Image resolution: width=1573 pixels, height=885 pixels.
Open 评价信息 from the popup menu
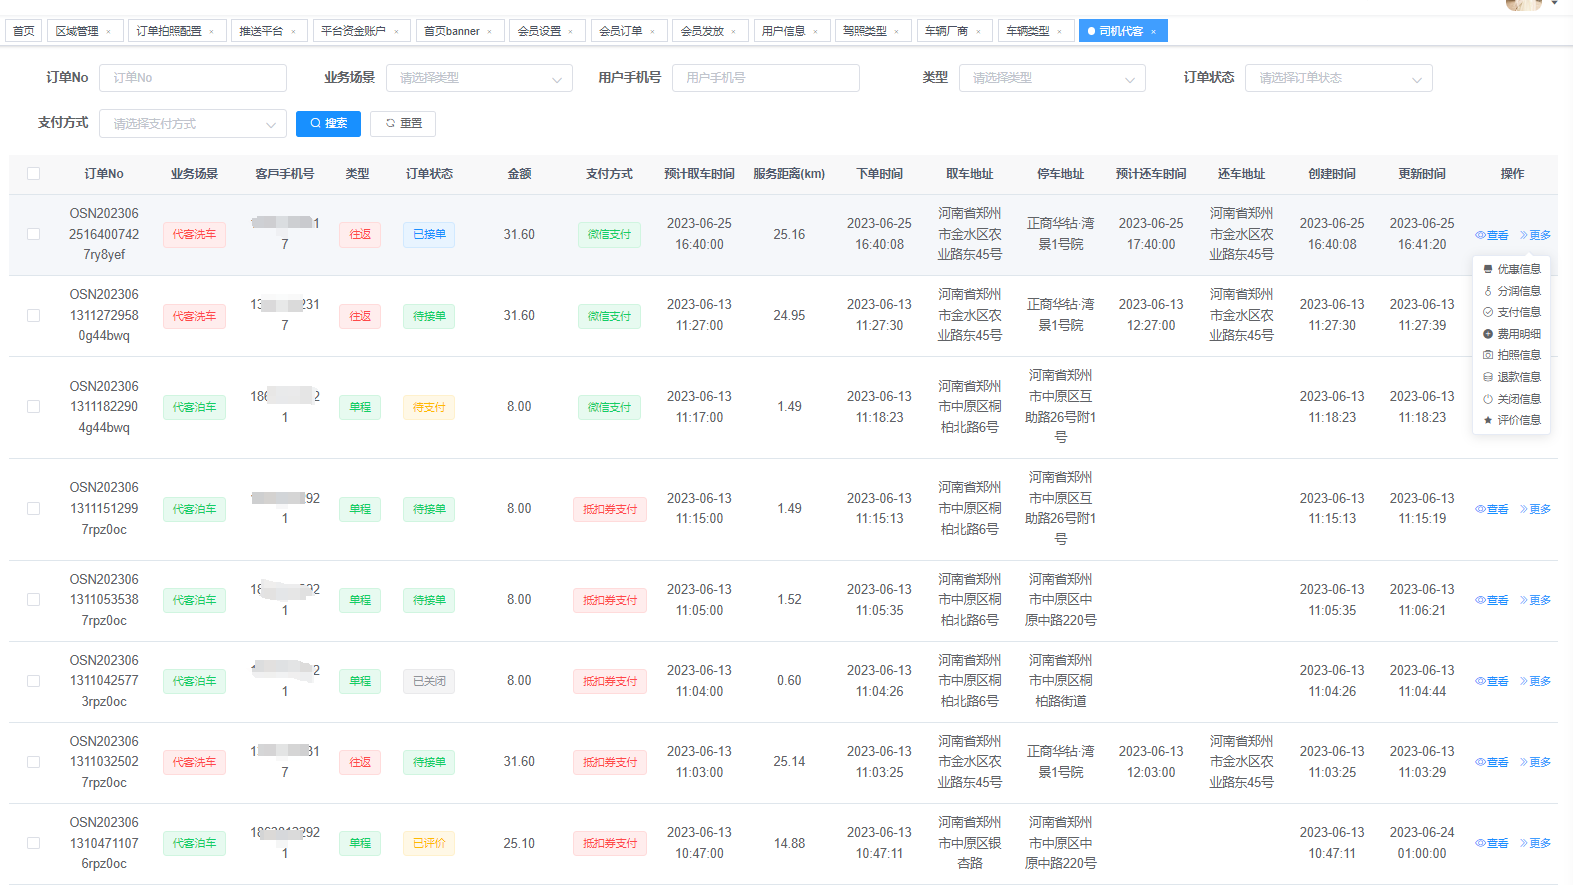(x=1512, y=420)
